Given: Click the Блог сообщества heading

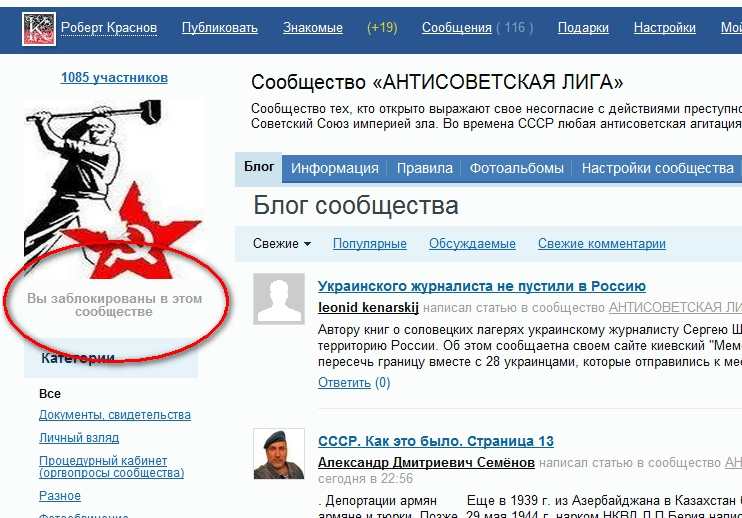Looking at the screenshot, I should pos(356,205).
